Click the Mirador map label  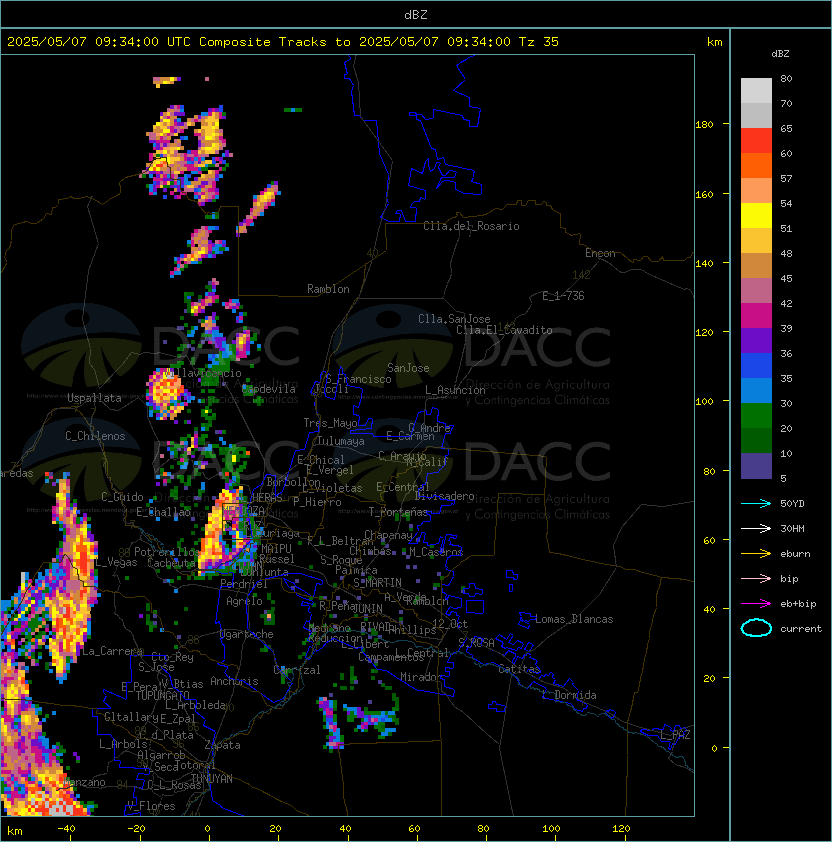422,677
